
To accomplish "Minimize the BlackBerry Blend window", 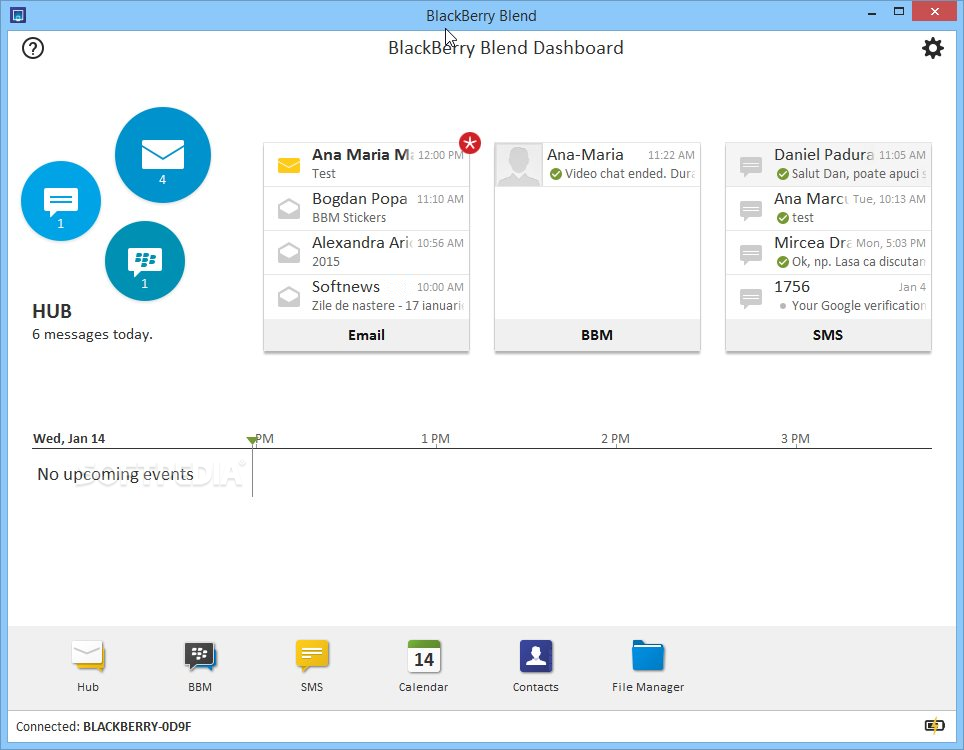I will point(872,12).
